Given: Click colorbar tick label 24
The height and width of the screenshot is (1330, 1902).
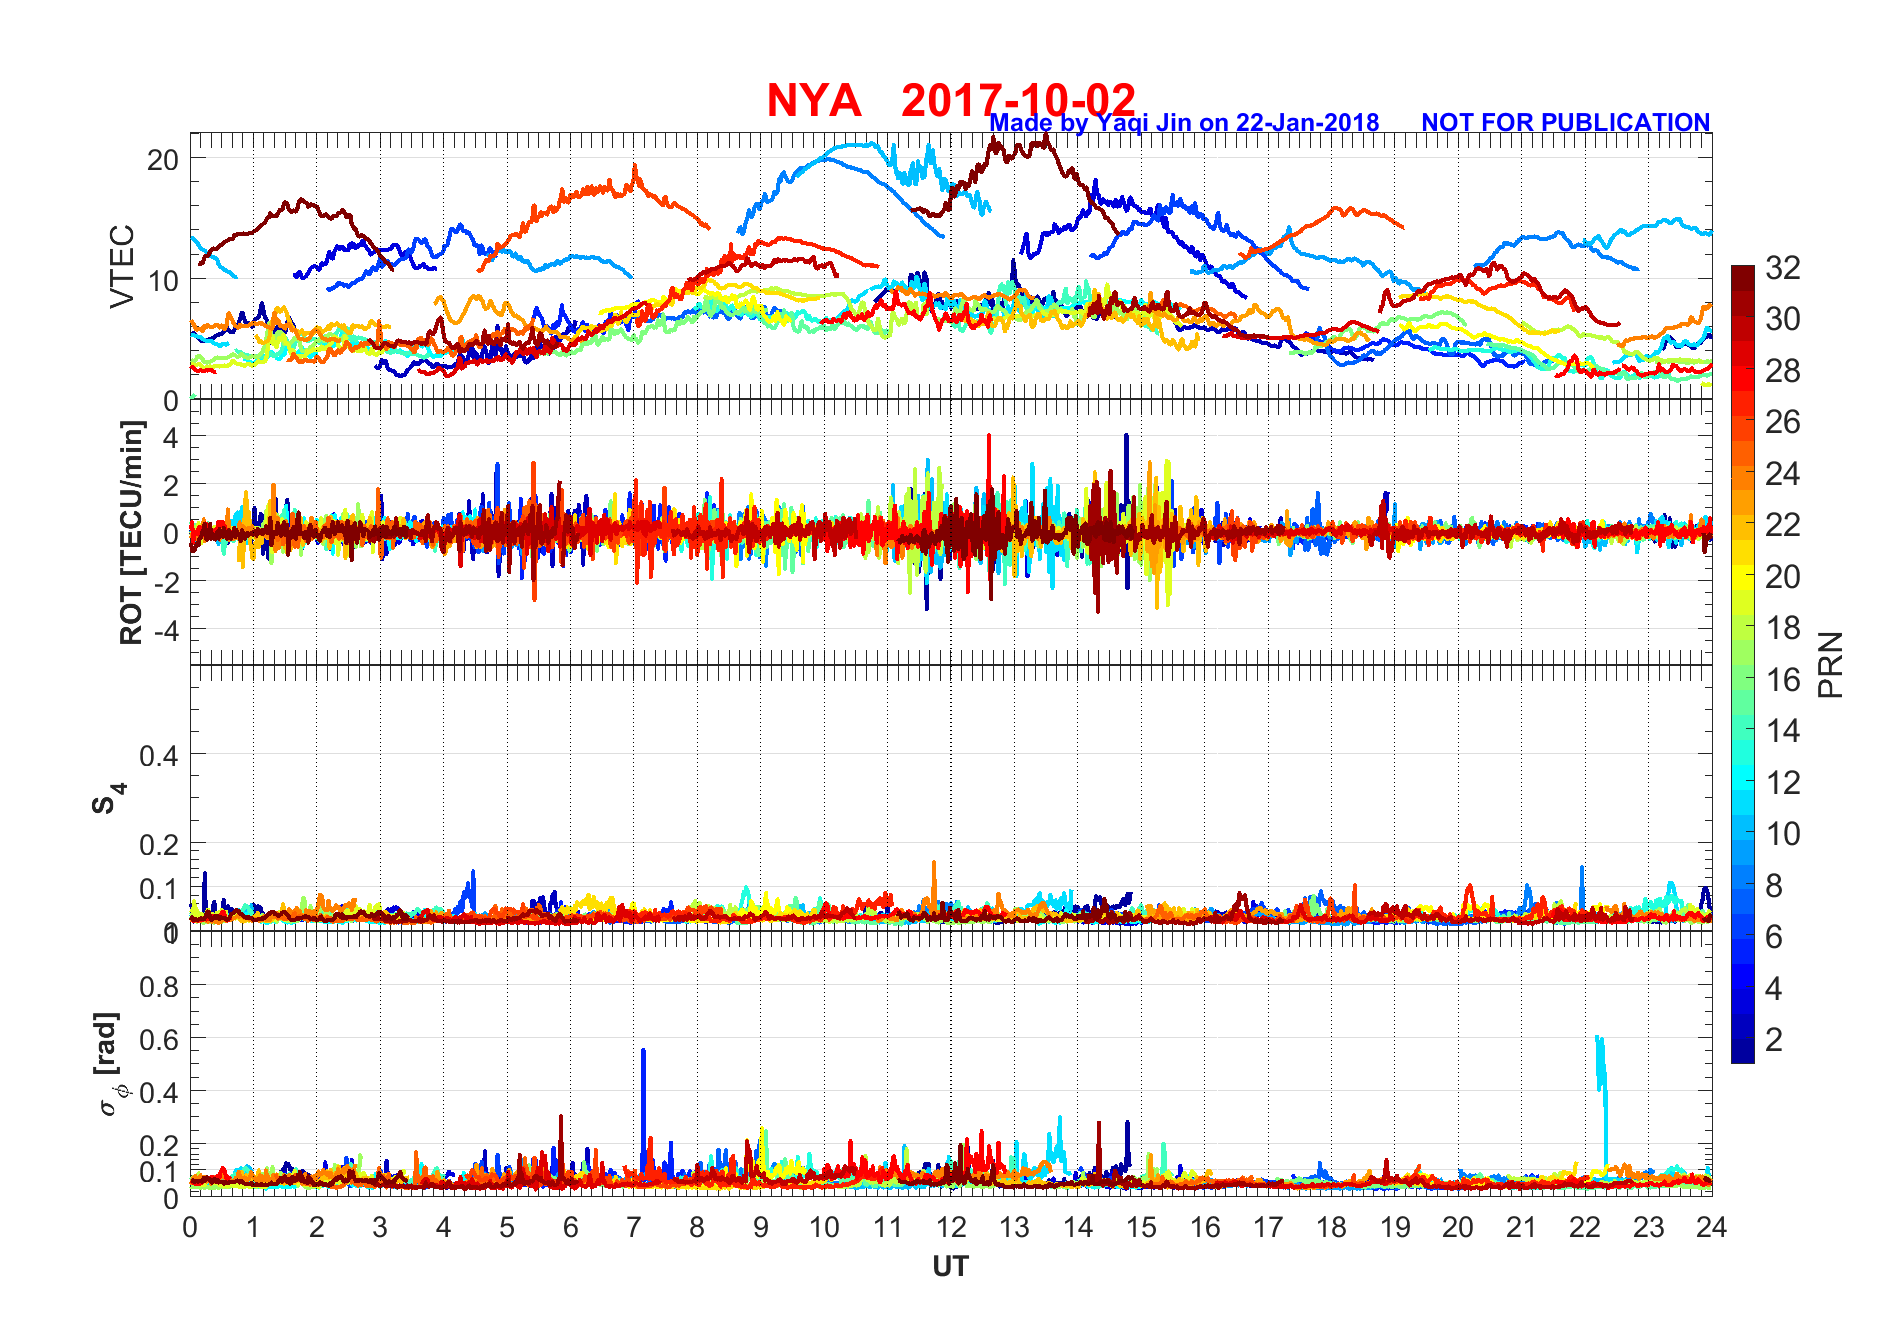Looking at the screenshot, I should coord(1783,473).
